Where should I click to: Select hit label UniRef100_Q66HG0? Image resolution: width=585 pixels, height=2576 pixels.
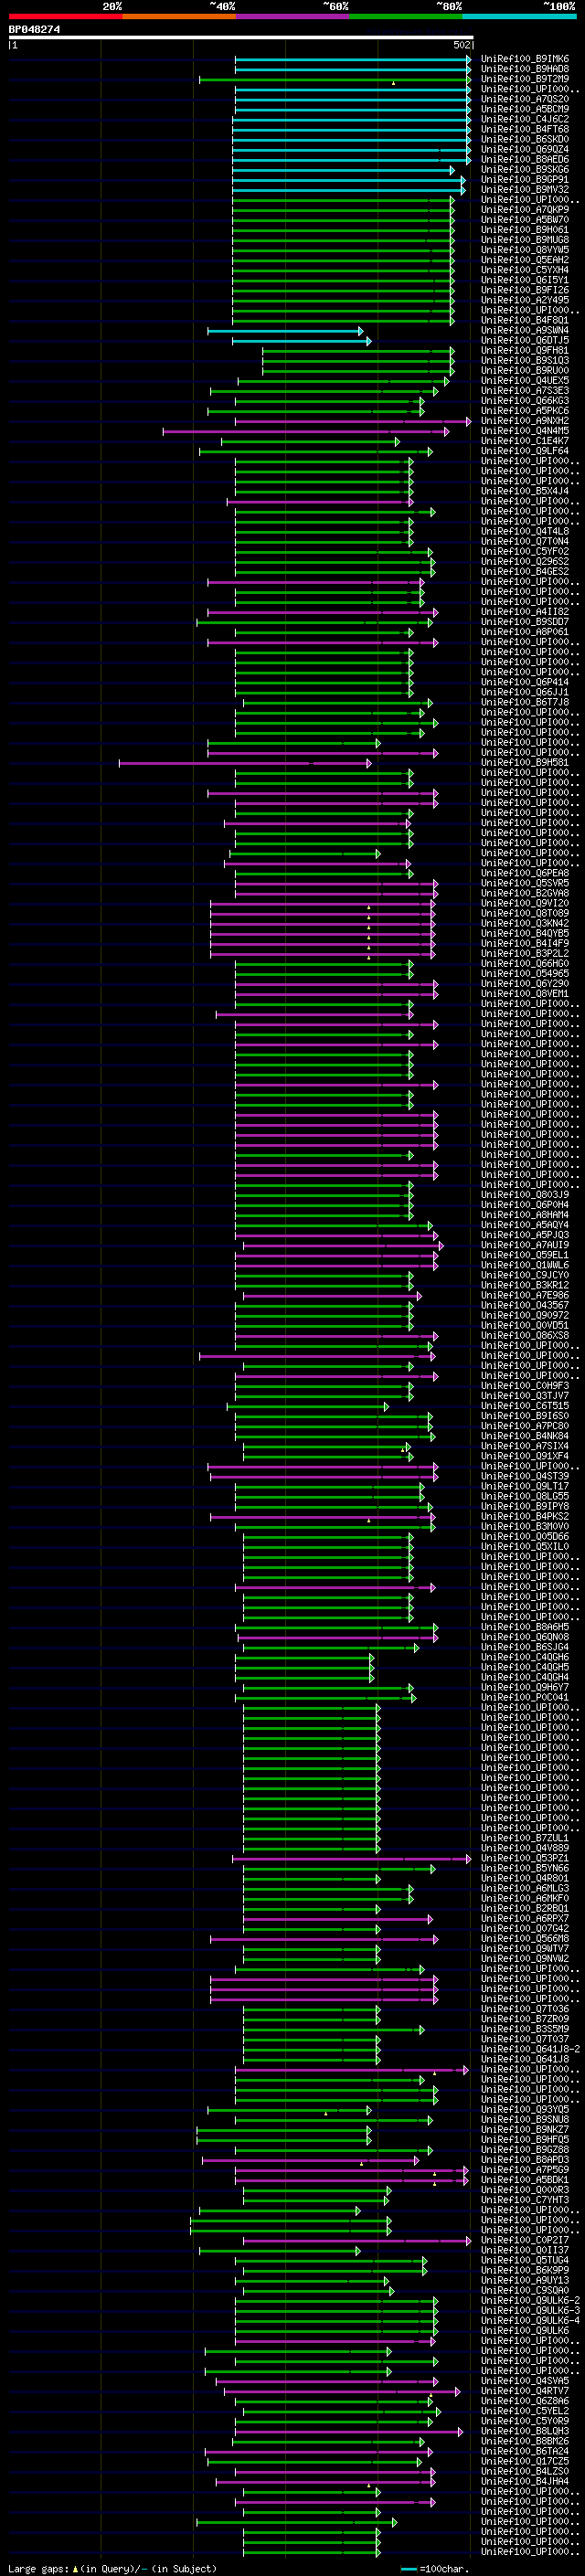click(525, 963)
